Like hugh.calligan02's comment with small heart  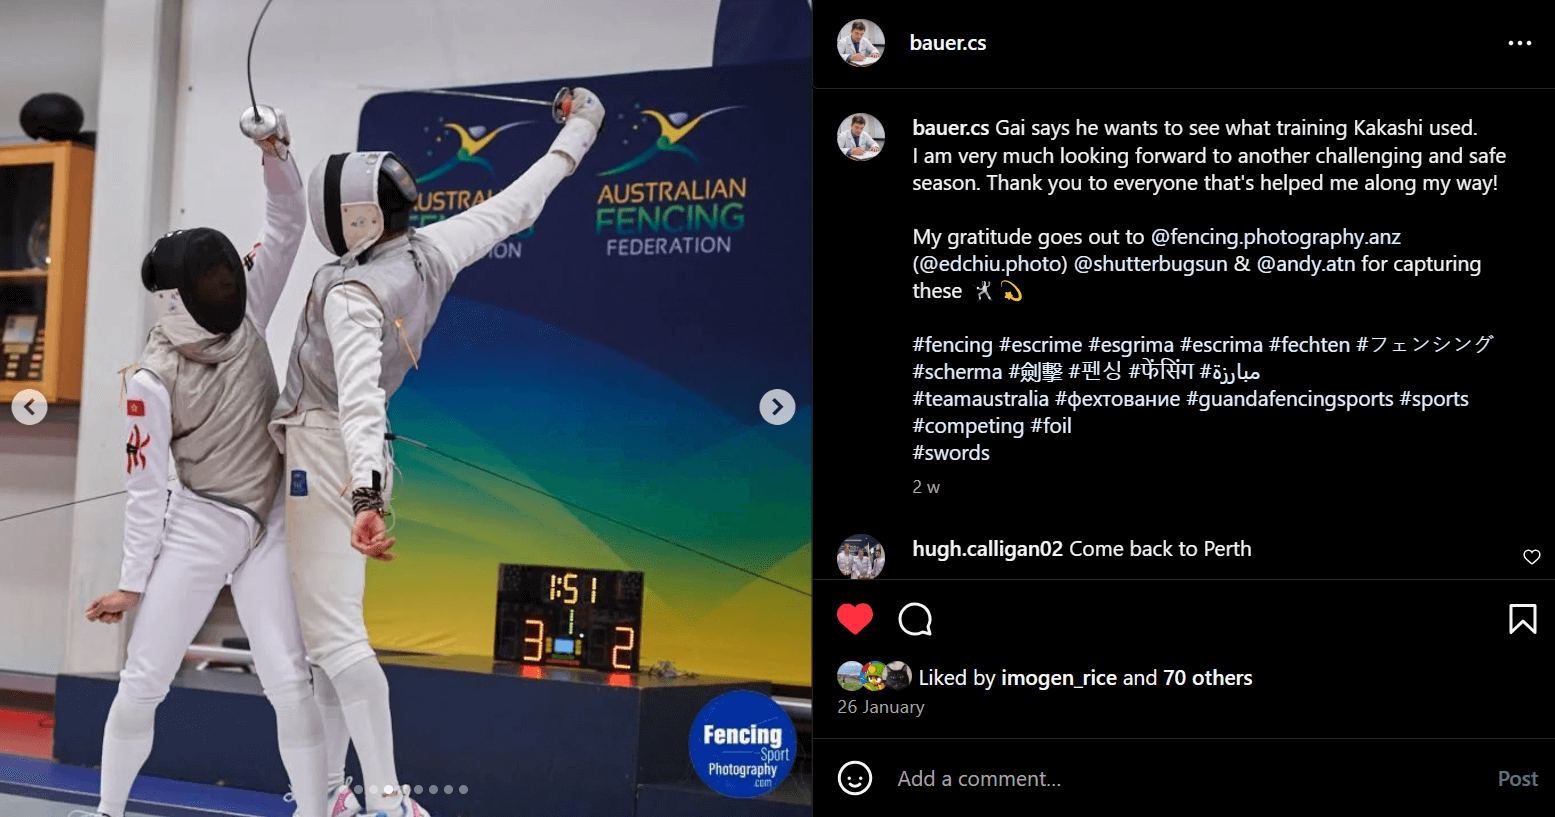tap(1532, 557)
